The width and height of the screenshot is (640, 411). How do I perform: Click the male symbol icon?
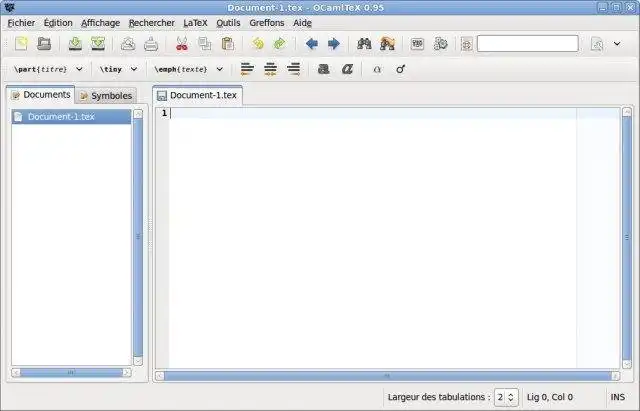(400, 69)
